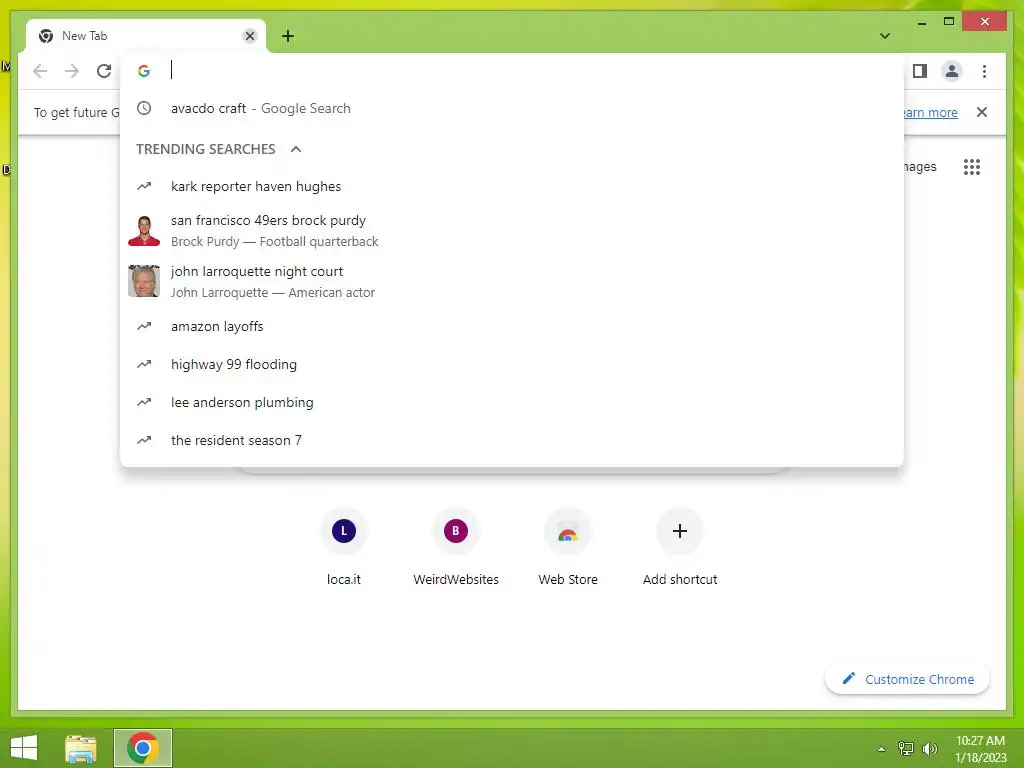The image size is (1024, 768).
Task: Click the Chrome taskbar icon
Action: [x=143, y=748]
